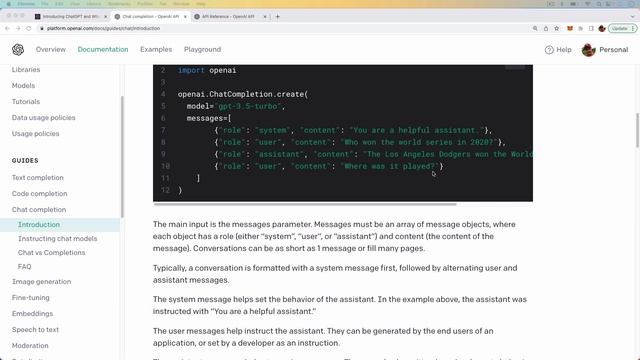Image resolution: width=640 pixels, height=360 pixels.
Task: Open the Embeddings guide
Action: click(32, 313)
